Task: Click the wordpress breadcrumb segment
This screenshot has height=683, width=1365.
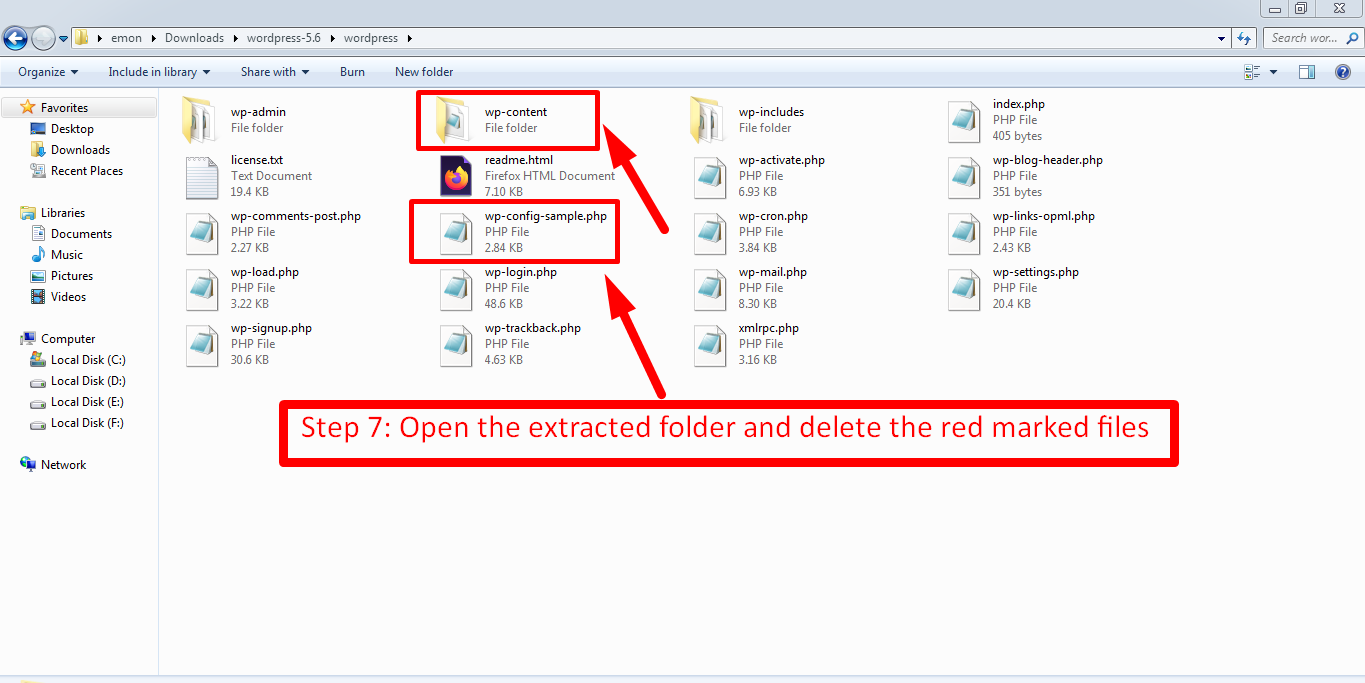Action: pyautogui.click(x=371, y=38)
